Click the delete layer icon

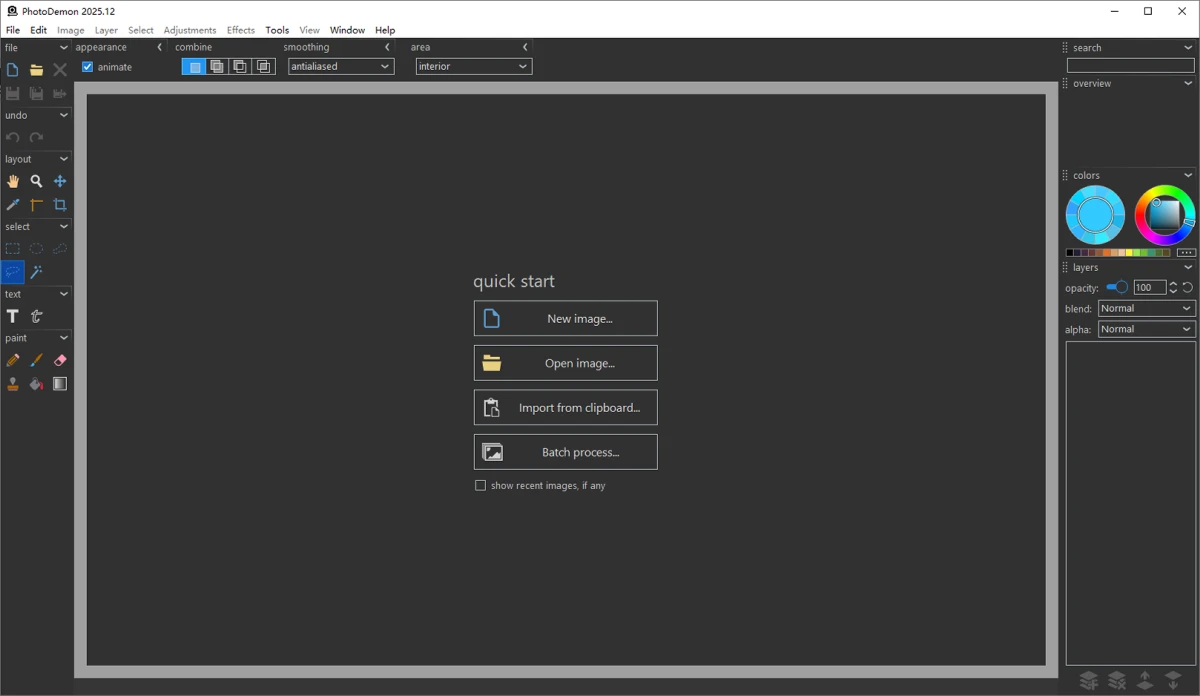[1117, 681]
